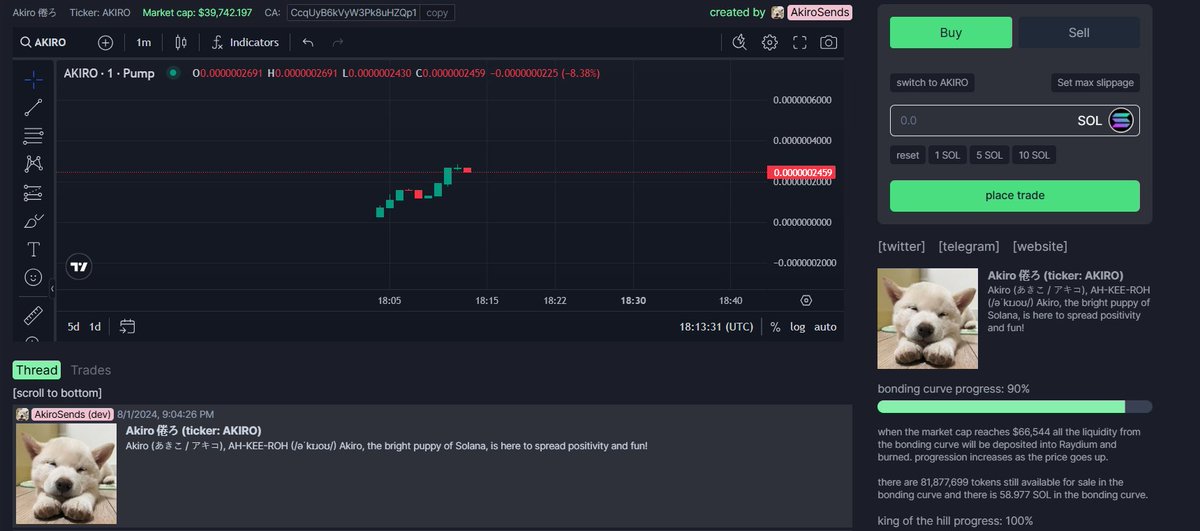Image resolution: width=1200 pixels, height=531 pixels.
Task: Select the pattern drawing tool
Action: click(x=33, y=164)
